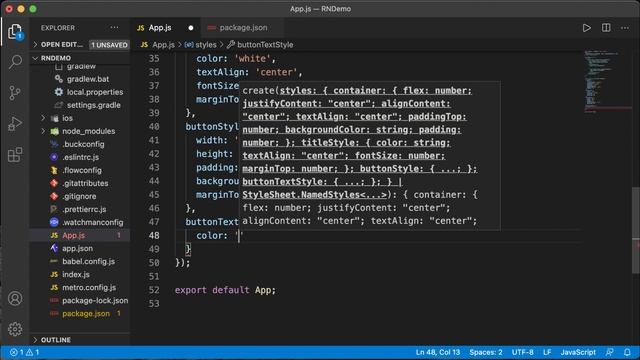Expand the ios folder
The width and height of the screenshot is (640, 360).
point(67,118)
